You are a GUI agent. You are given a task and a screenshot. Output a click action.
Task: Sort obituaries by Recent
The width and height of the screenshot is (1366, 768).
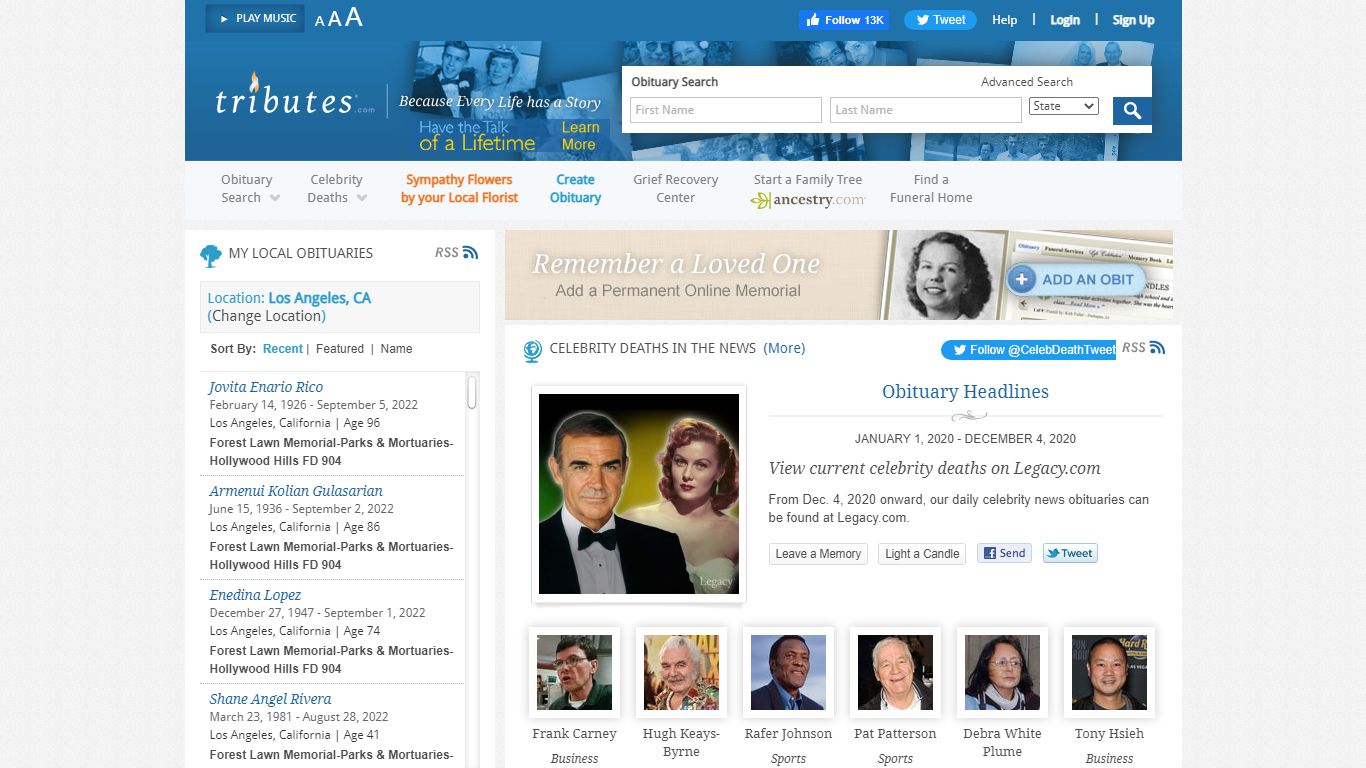283,349
